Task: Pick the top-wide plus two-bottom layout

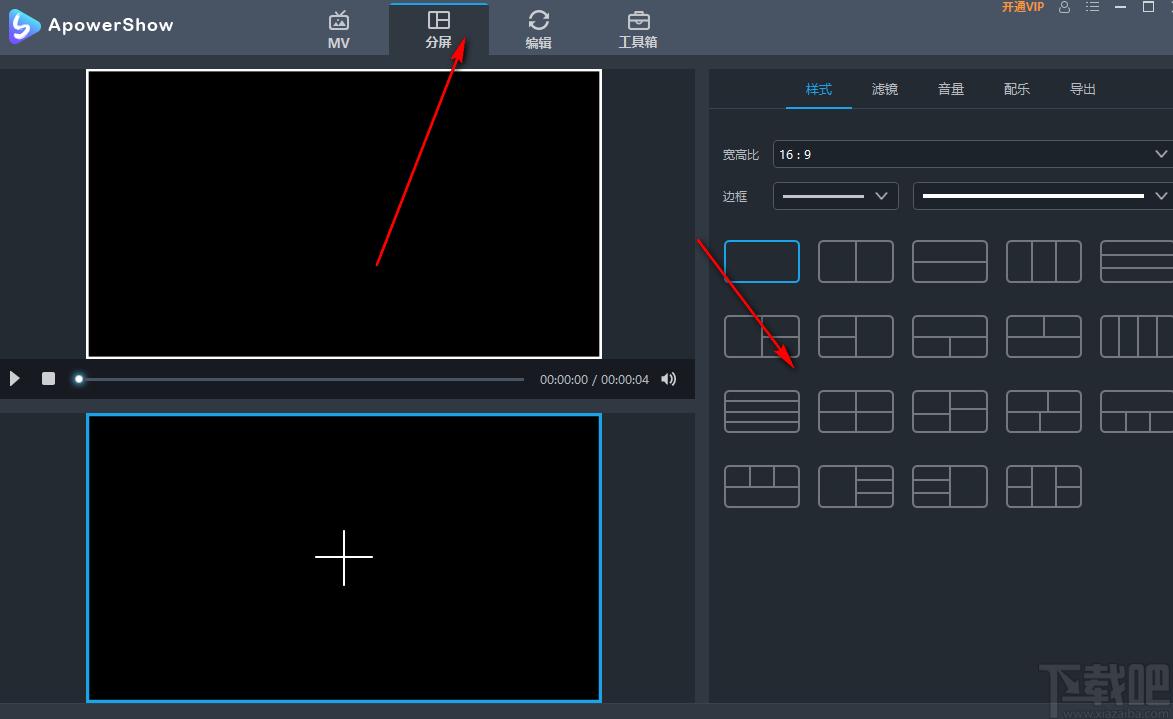Action: point(950,336)
